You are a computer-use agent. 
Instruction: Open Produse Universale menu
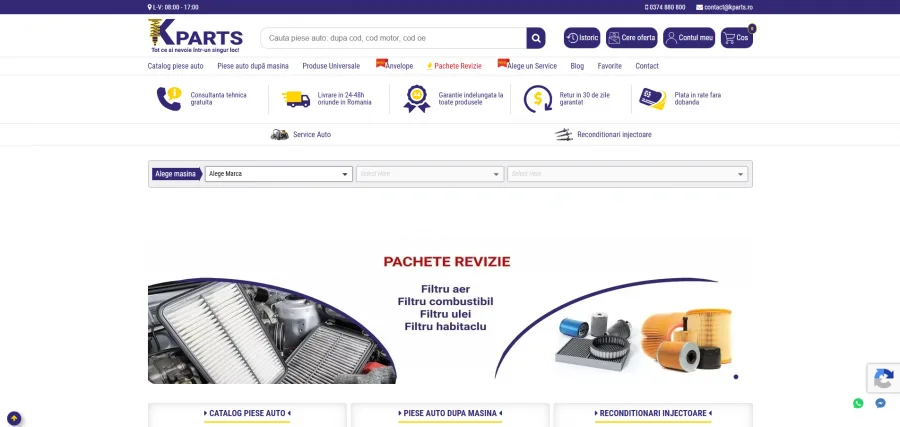(331, 66)
